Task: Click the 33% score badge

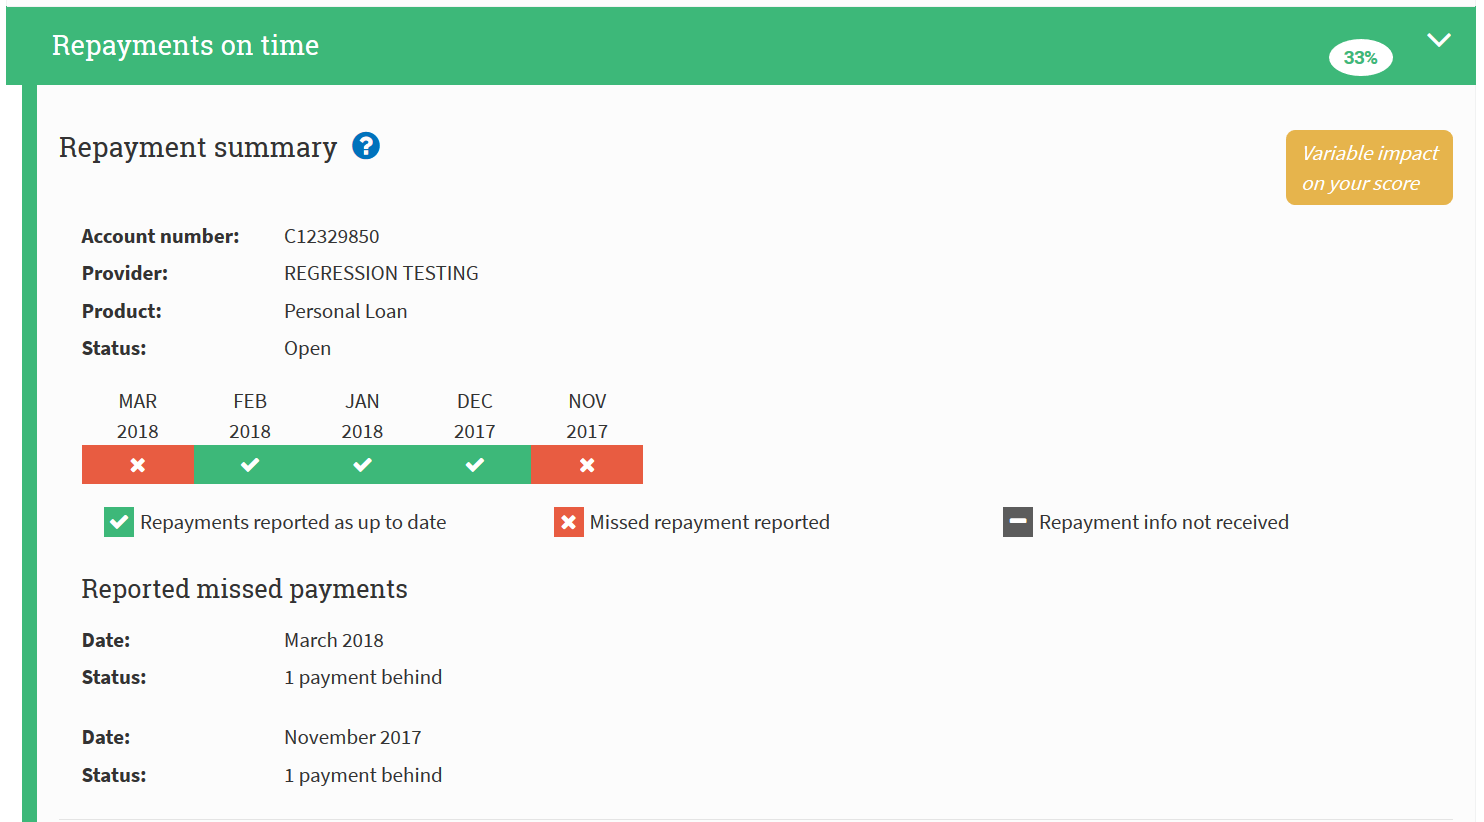Action: pos(1360,58)
